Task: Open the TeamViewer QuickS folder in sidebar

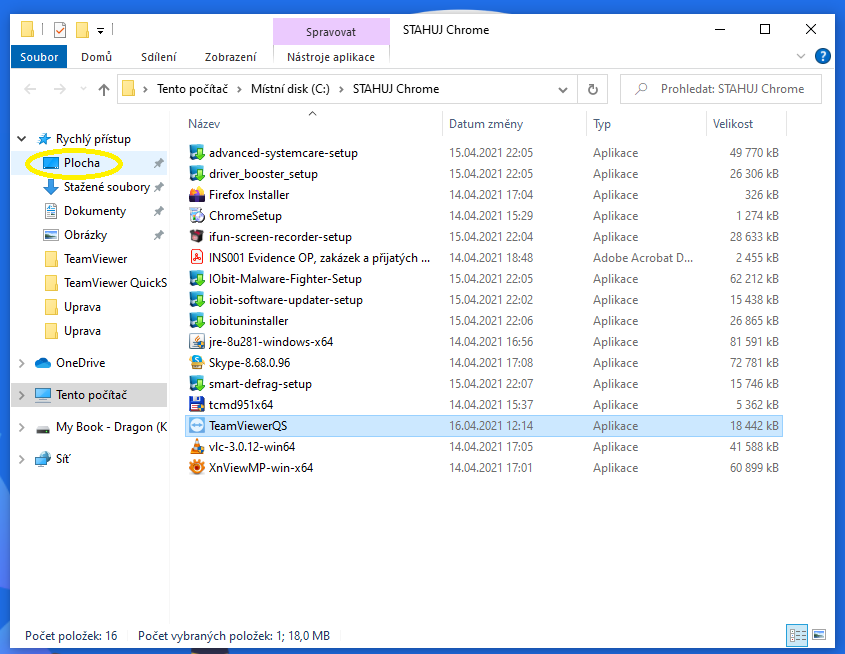Action: coord(115,283)
